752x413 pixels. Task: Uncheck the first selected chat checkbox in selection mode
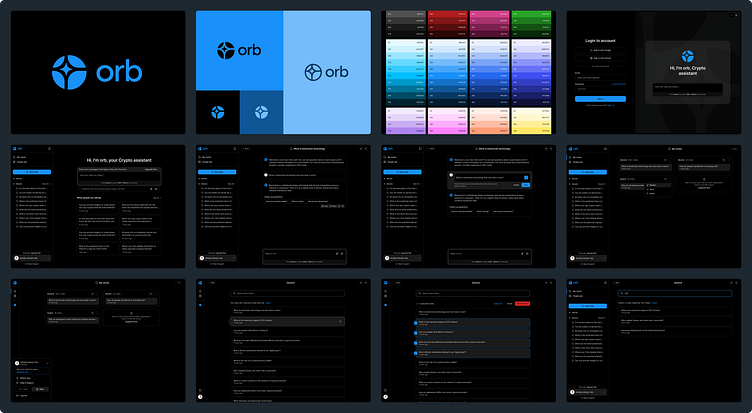pyautogui.click(x=416, y=323)
